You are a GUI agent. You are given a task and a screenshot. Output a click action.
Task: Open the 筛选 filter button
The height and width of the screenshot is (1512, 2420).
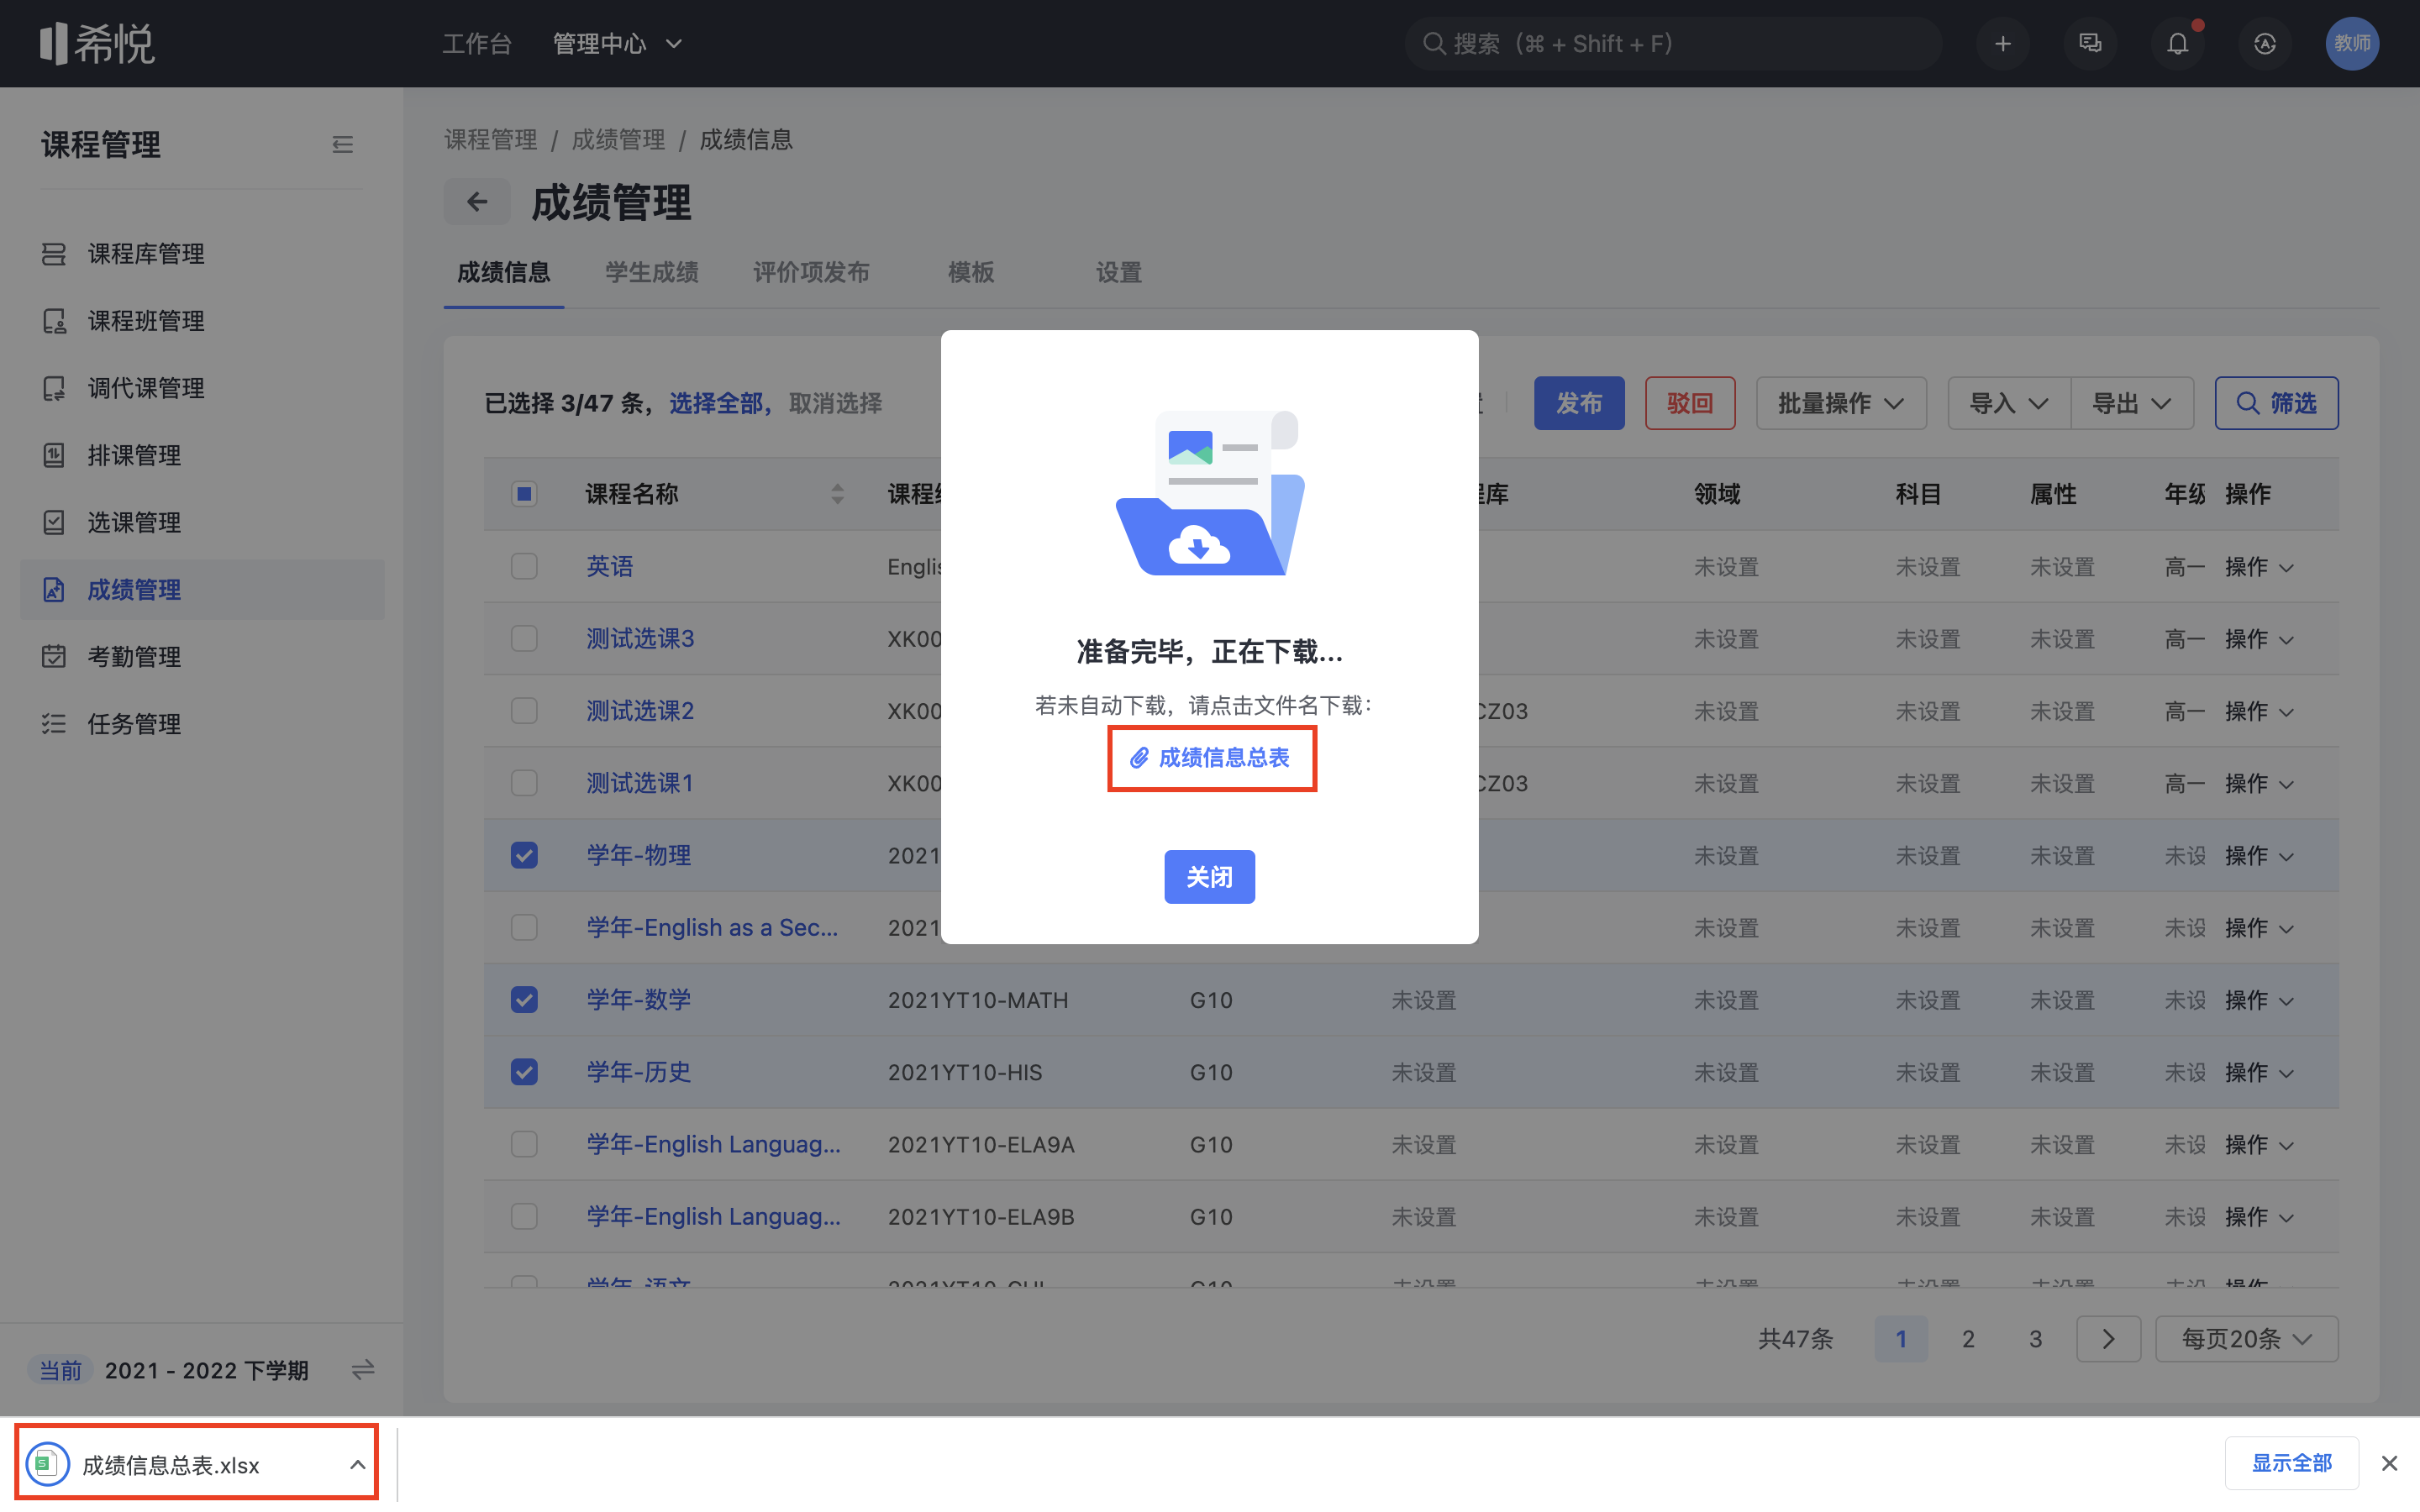click(2276, 403)
